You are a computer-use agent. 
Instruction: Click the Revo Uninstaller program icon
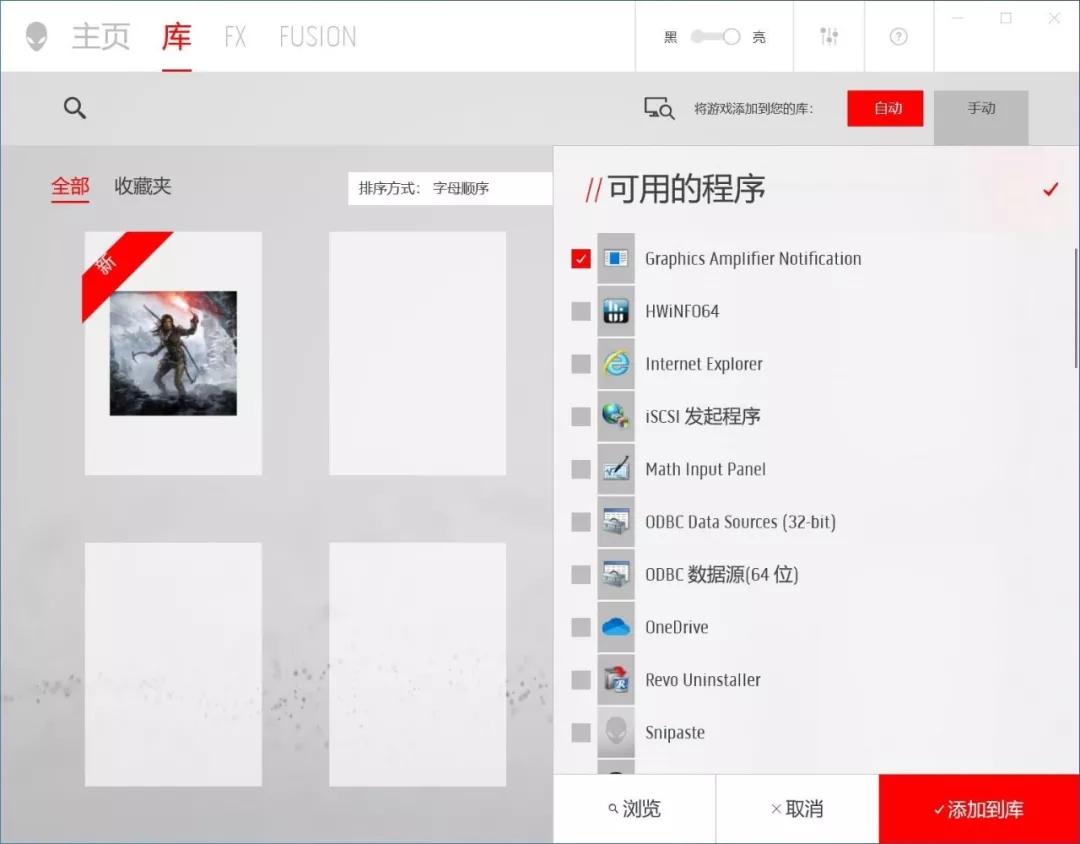[616, 679]
